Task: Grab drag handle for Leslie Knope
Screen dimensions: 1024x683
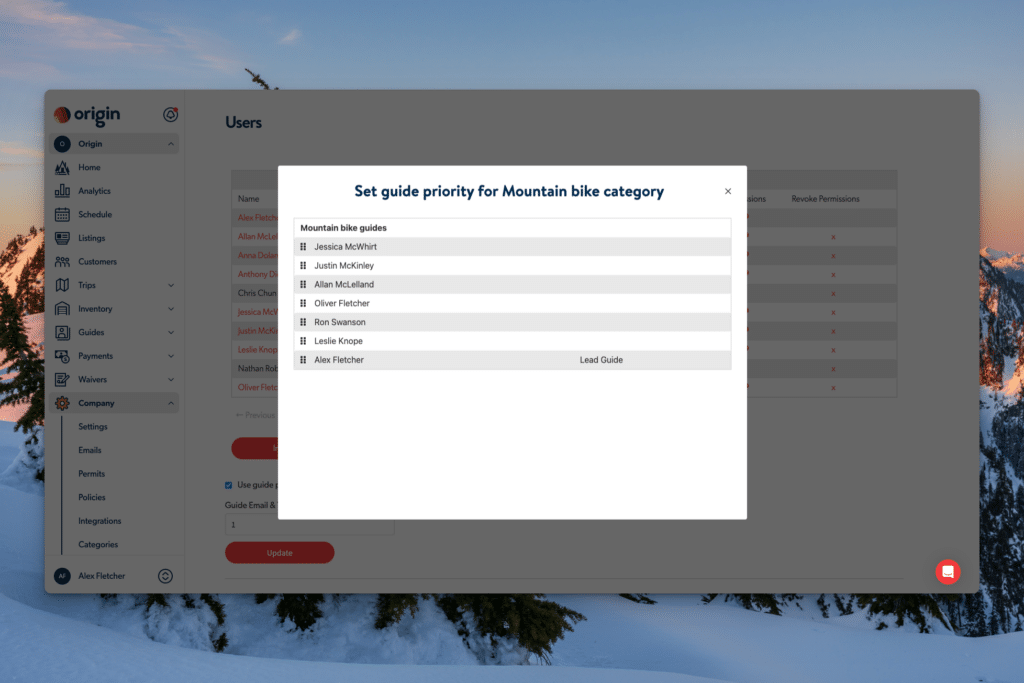Action: coord(303,341)
